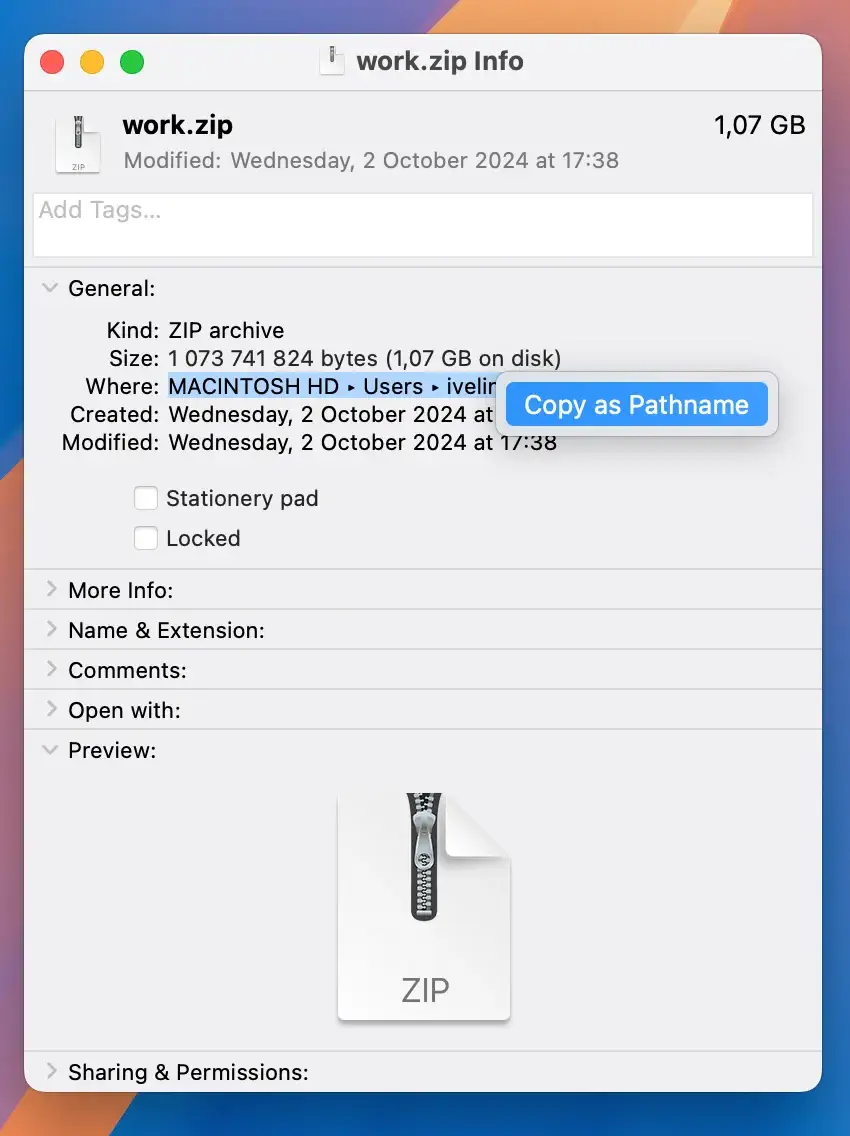Click the Modified date row in General
Viewport: 850px width, 1136px height.
[x=362, y=442]
